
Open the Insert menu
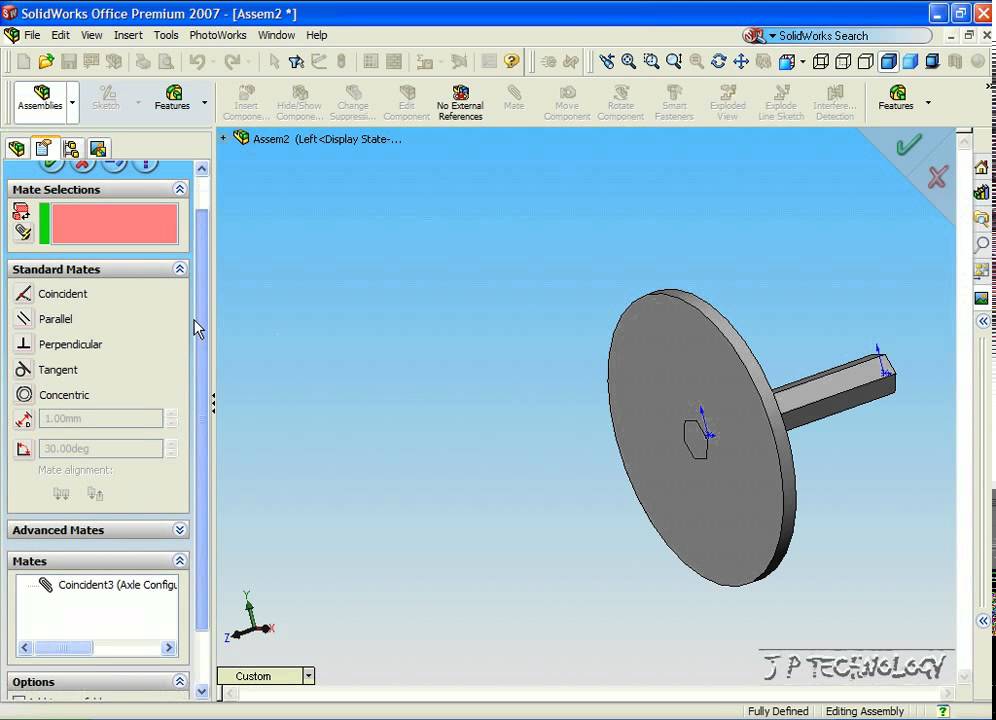coord(128,35)
